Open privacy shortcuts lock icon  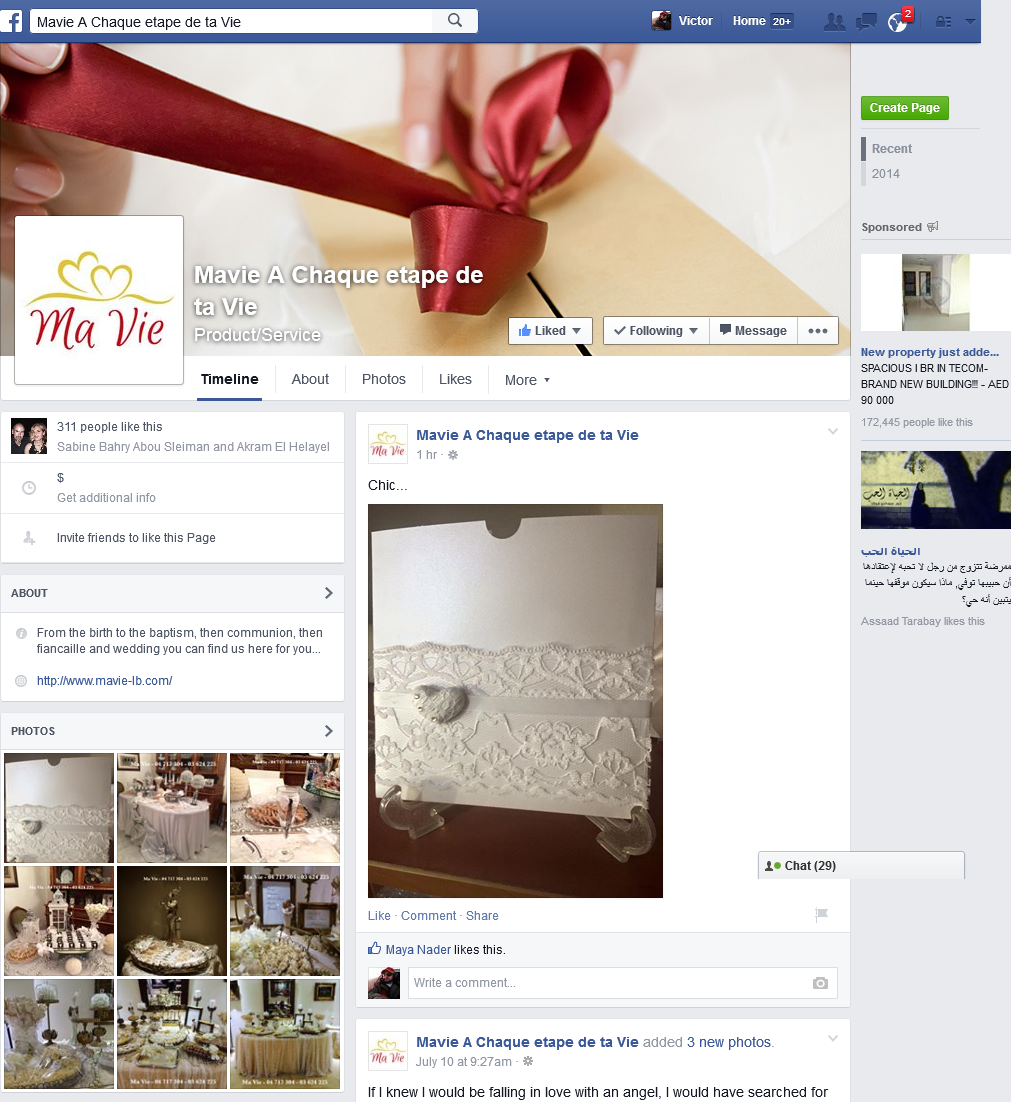pos(943,22)
